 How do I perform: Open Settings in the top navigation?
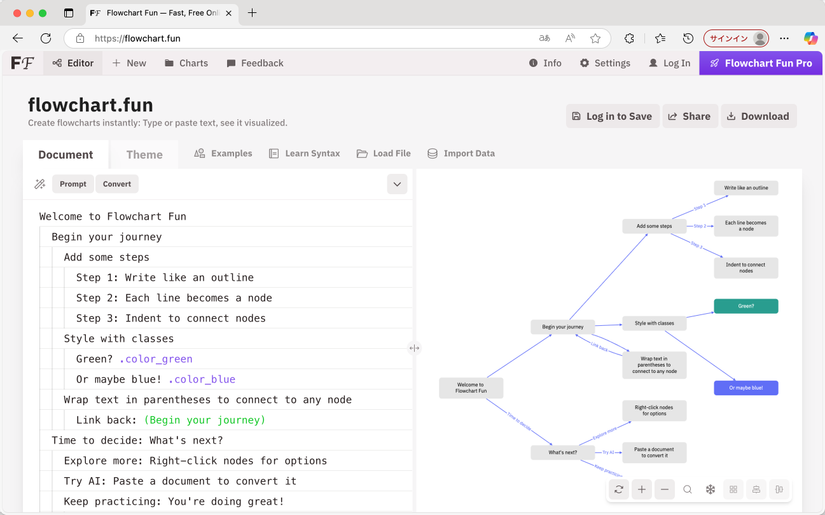pyautogui.click(x=605, y=63)
